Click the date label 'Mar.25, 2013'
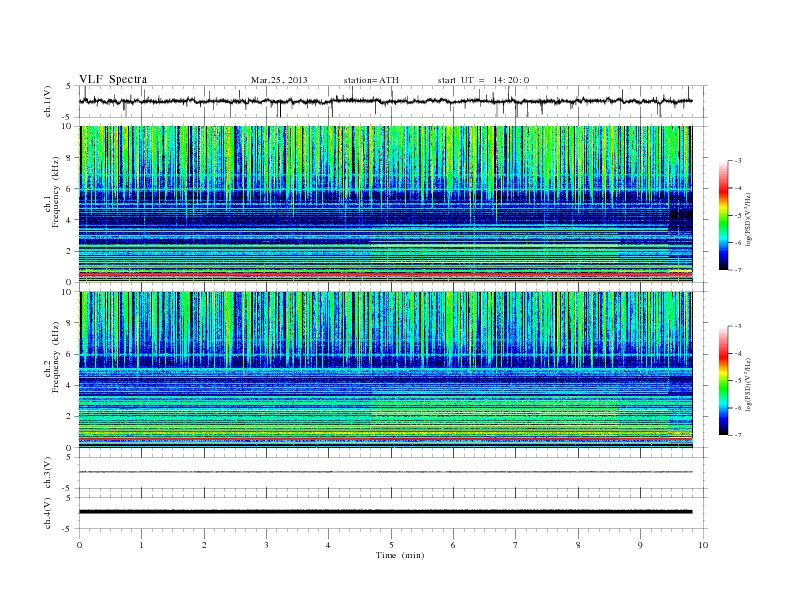Viewport: 792px width, 612px height. 279,80
